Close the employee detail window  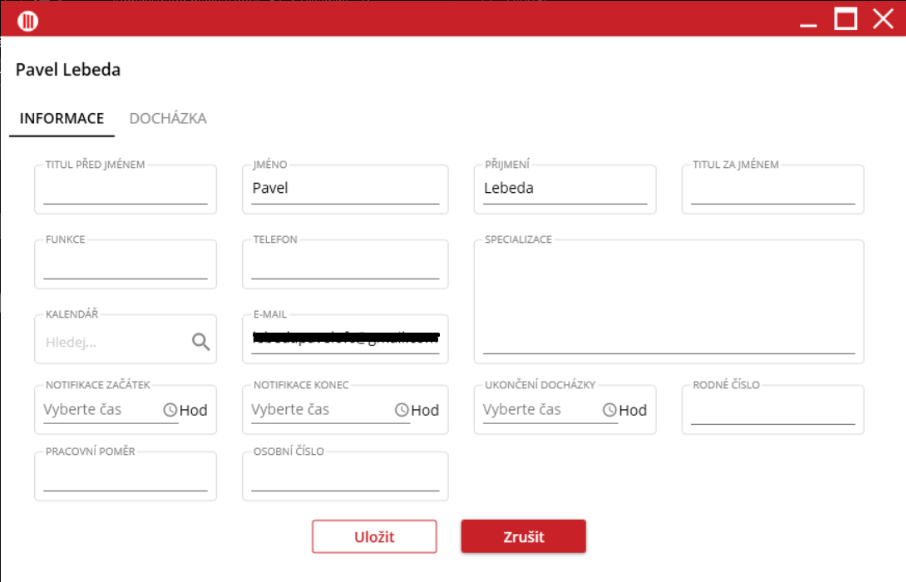point(882,19)
